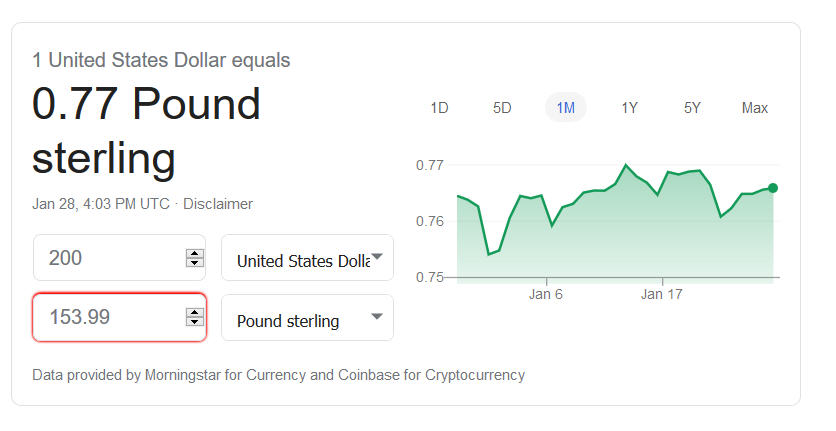Click the 0.77 Pound sterling result text

tap(147, 130)
